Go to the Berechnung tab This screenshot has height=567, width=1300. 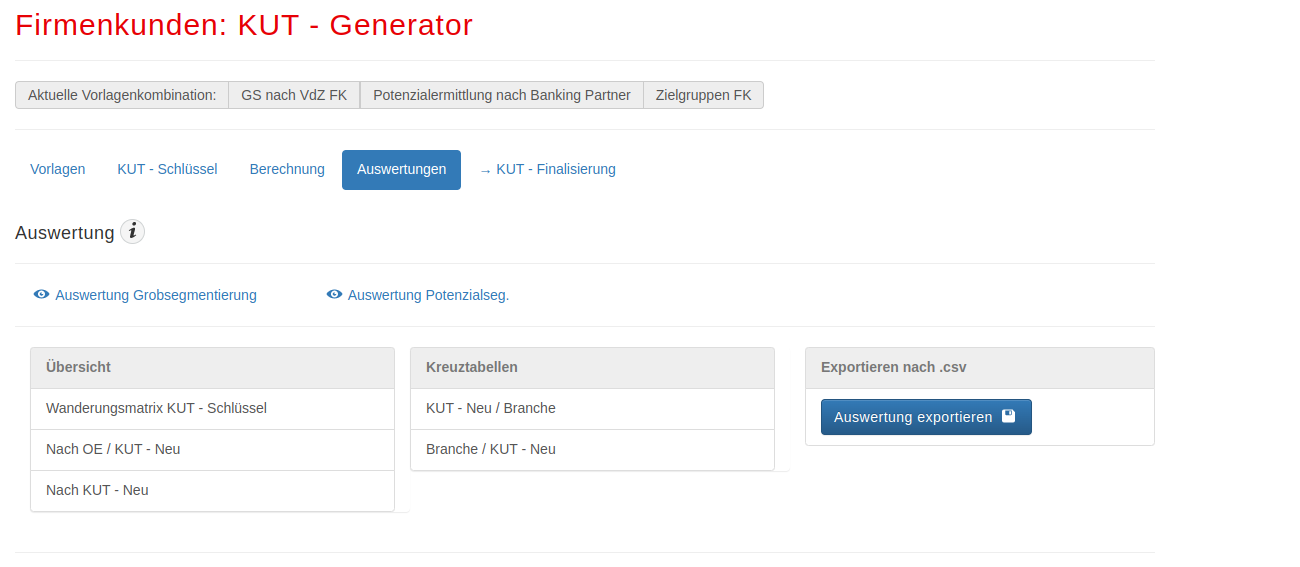click(x=287, y=169)
